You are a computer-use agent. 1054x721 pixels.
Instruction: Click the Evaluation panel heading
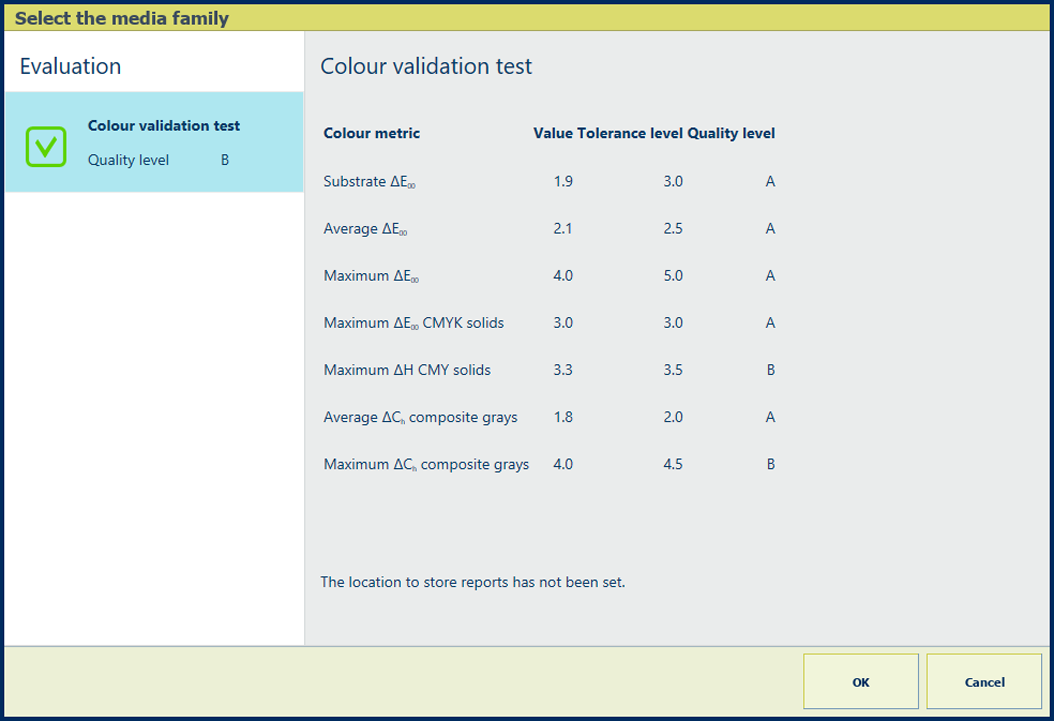[70, 66]
